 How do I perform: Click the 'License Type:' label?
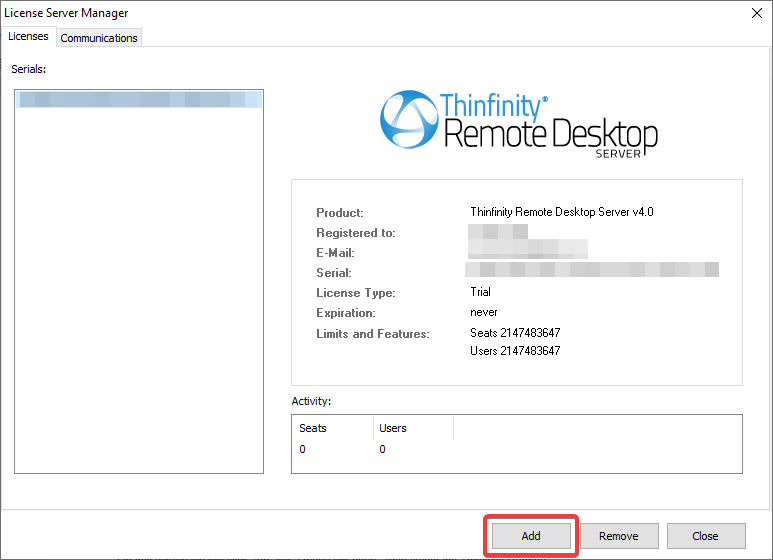(x=356, y=293)
